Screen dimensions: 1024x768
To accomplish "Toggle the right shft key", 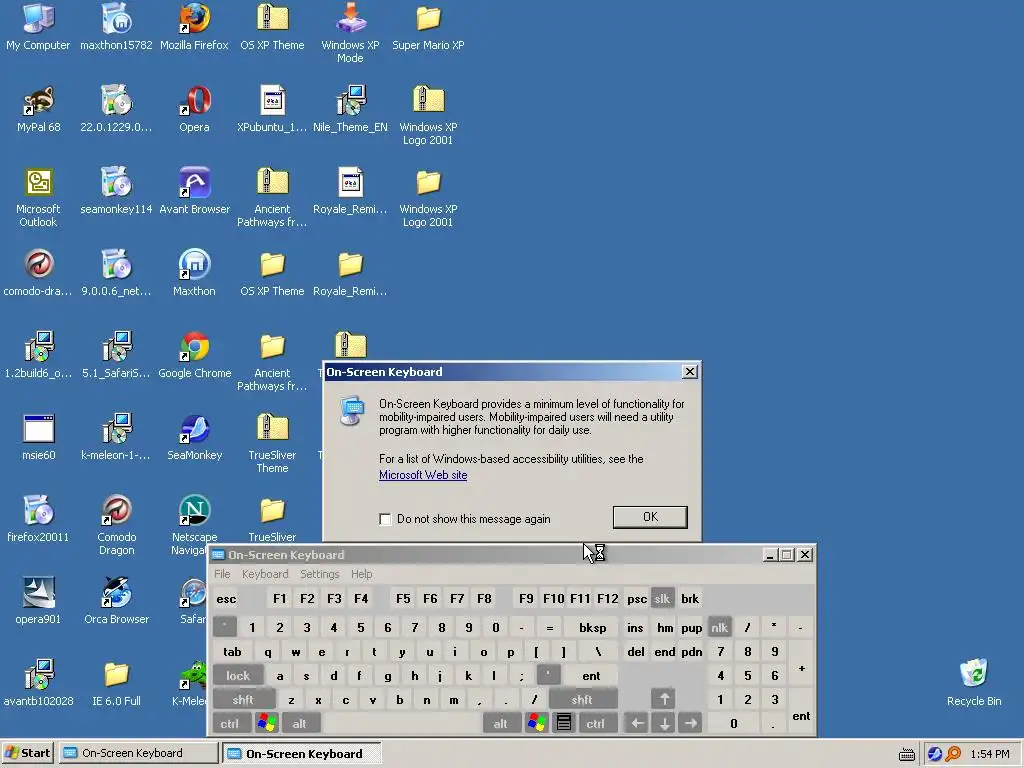I will coord(582,699).
